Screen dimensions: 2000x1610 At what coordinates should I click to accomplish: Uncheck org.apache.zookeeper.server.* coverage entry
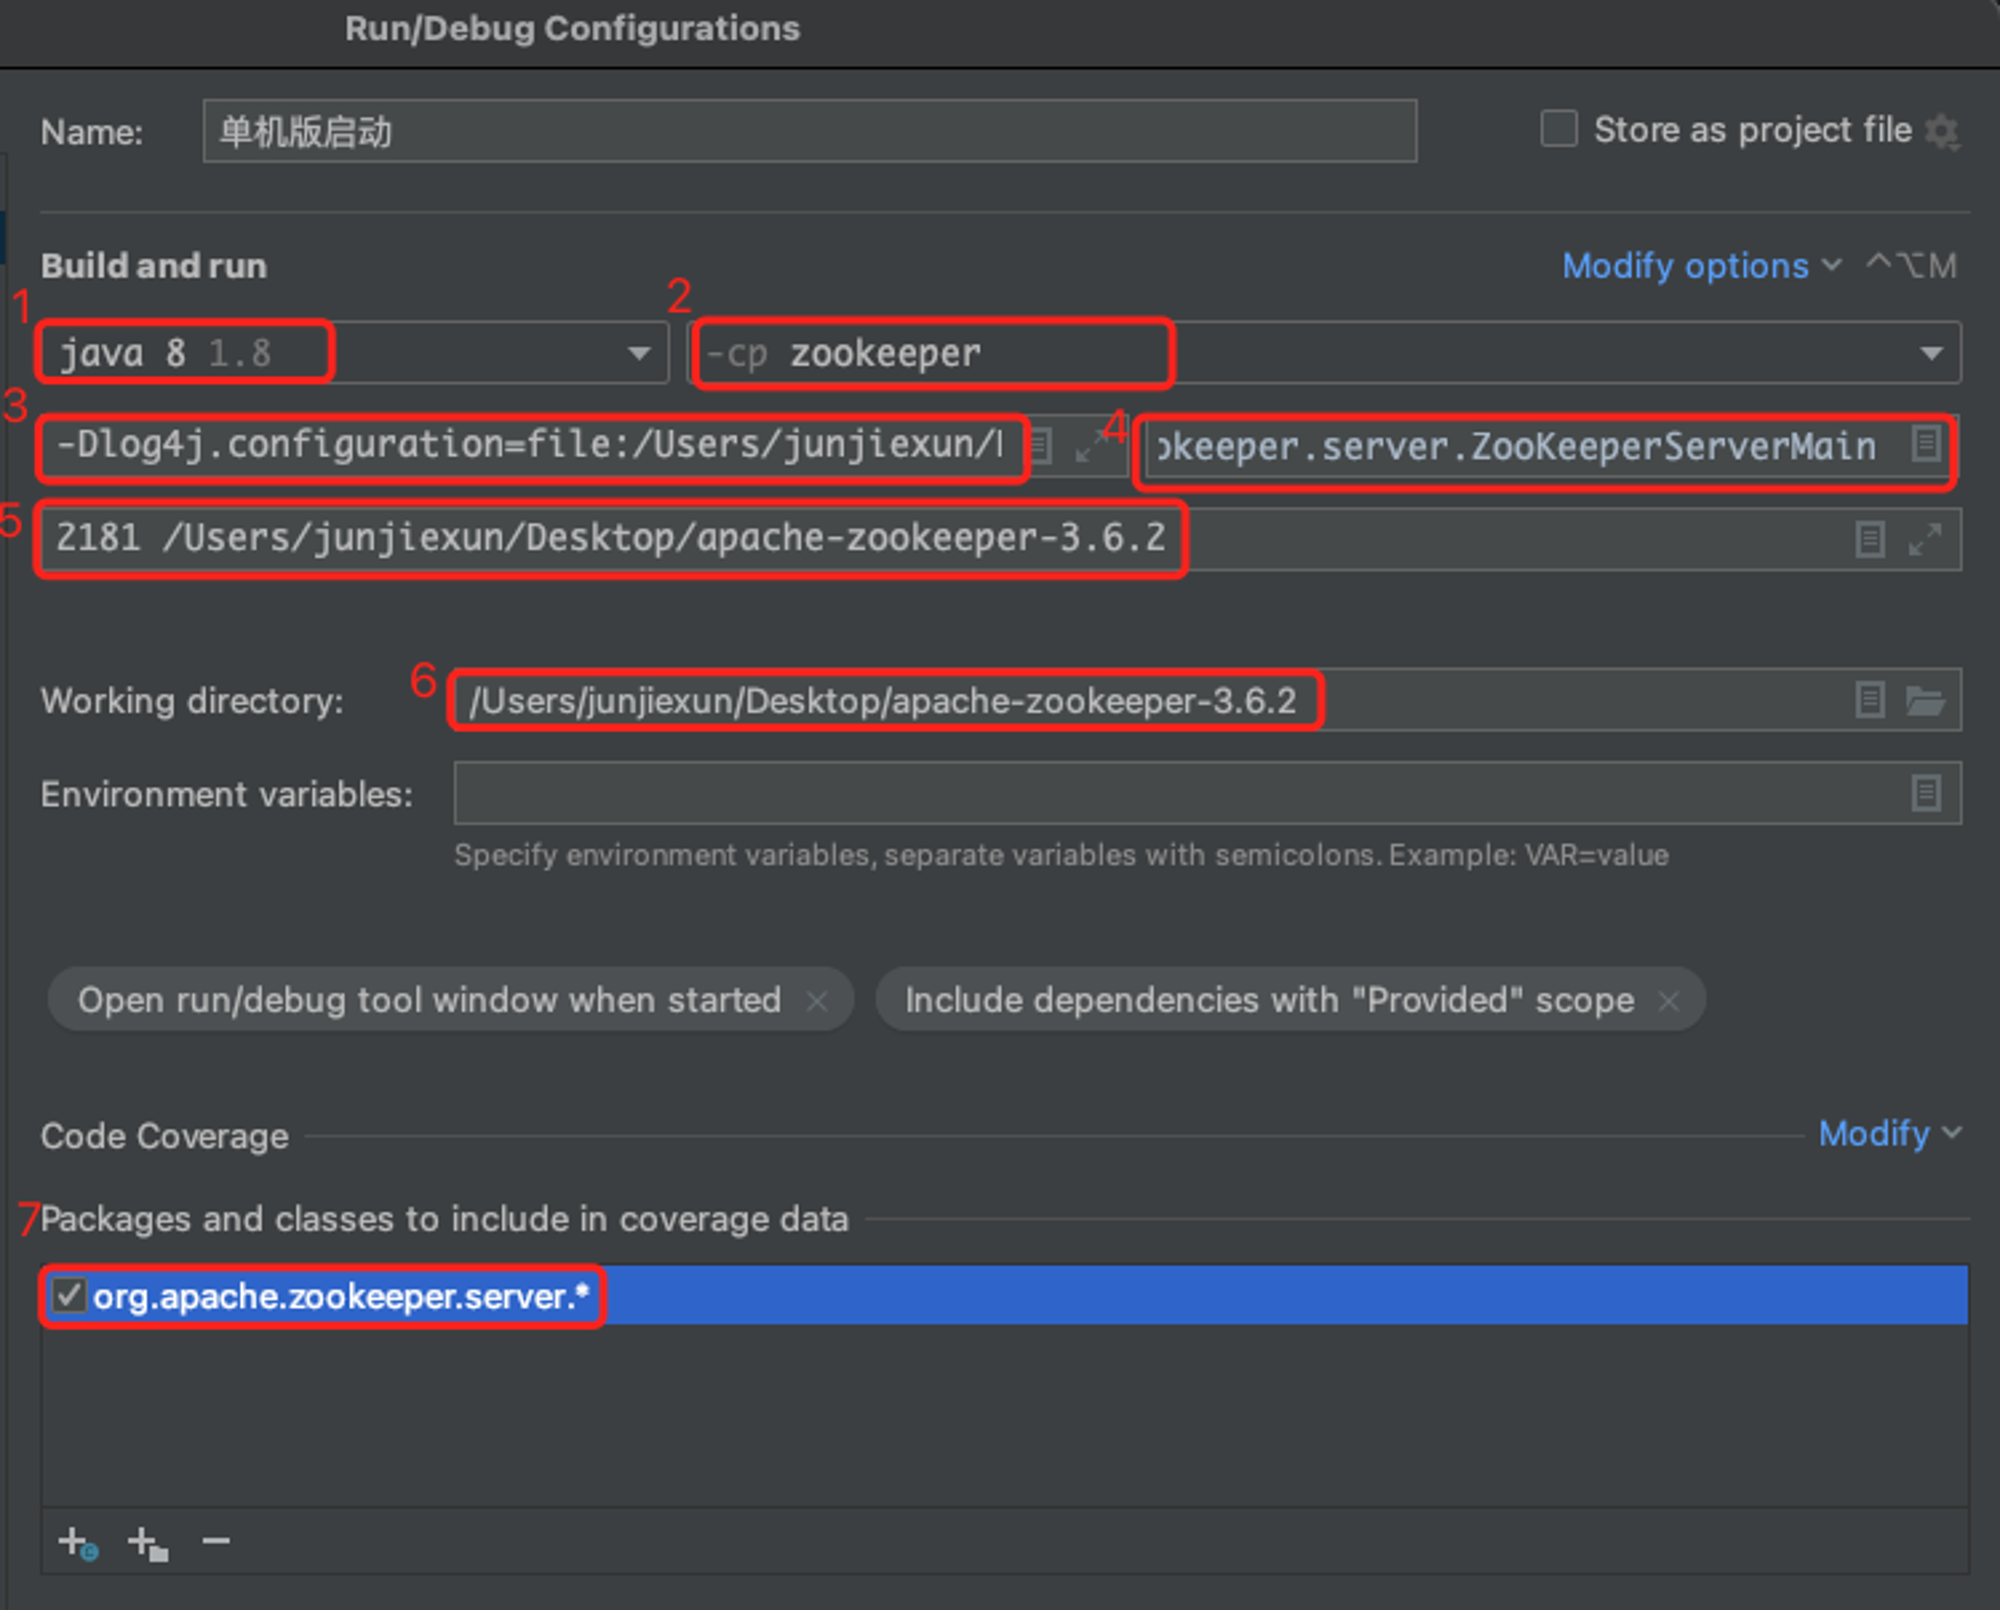point(68,1296)
